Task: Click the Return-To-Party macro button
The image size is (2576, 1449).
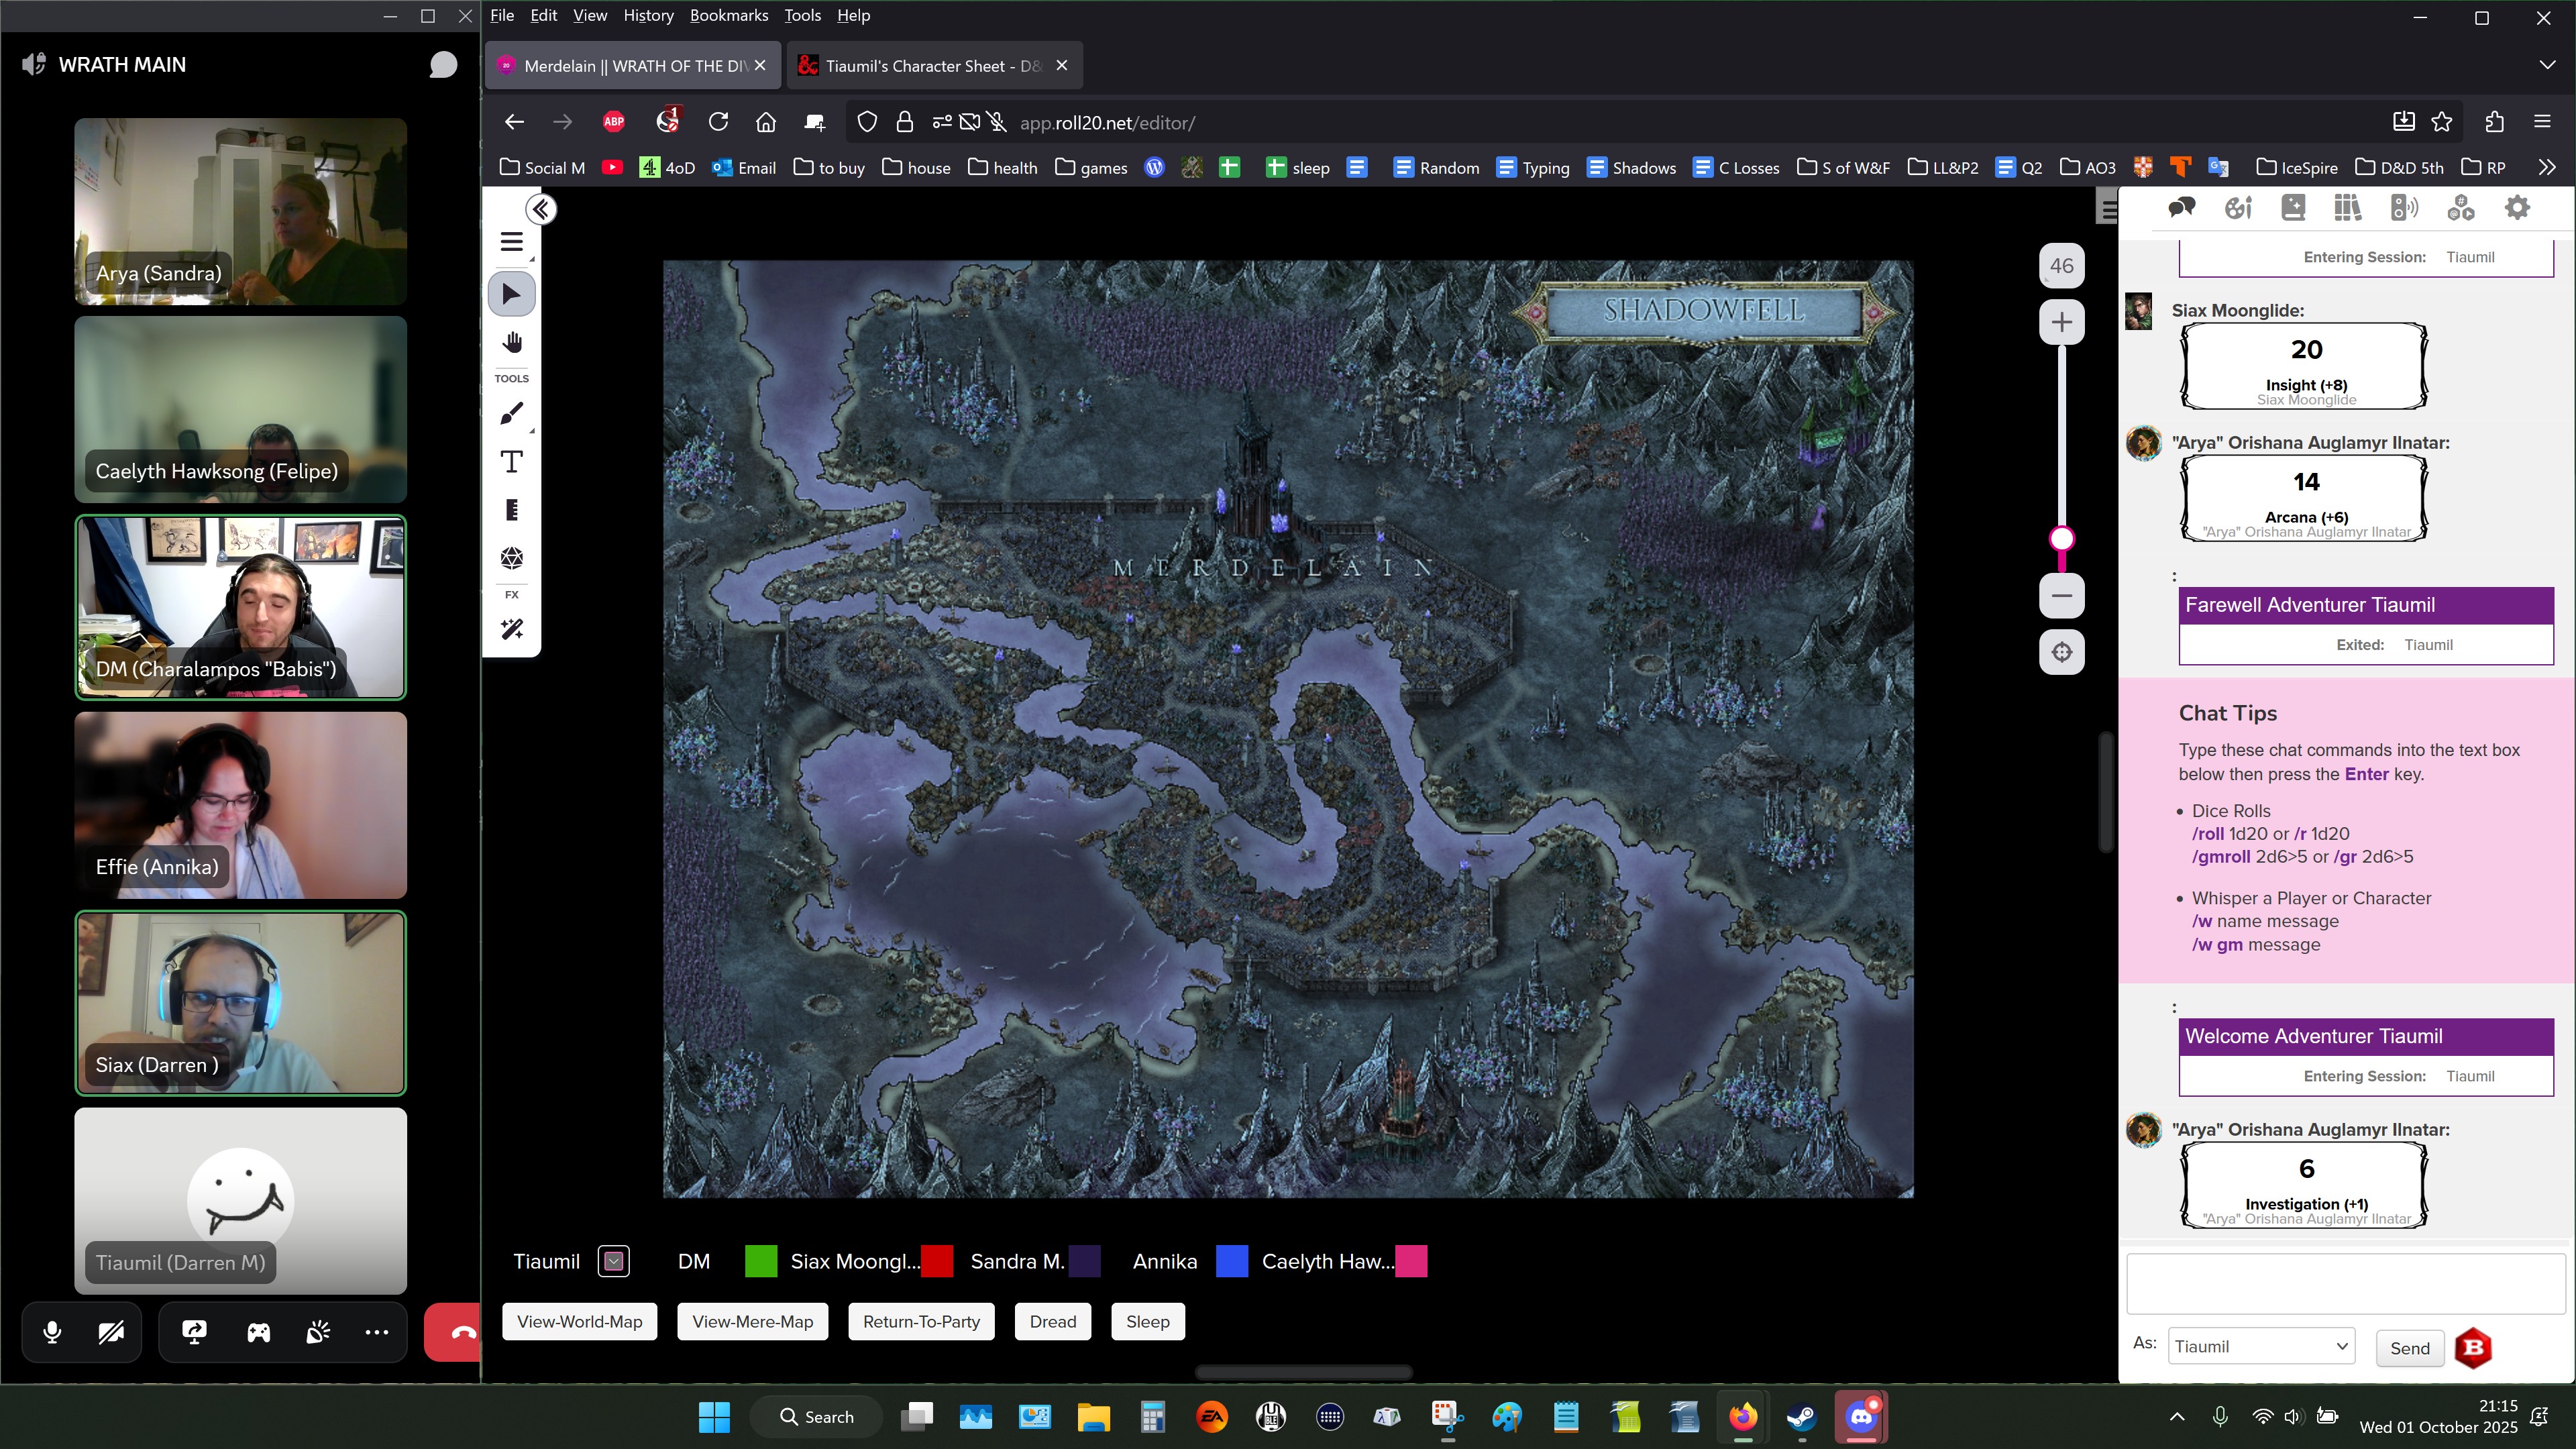Action: (x=921, y=1322)
